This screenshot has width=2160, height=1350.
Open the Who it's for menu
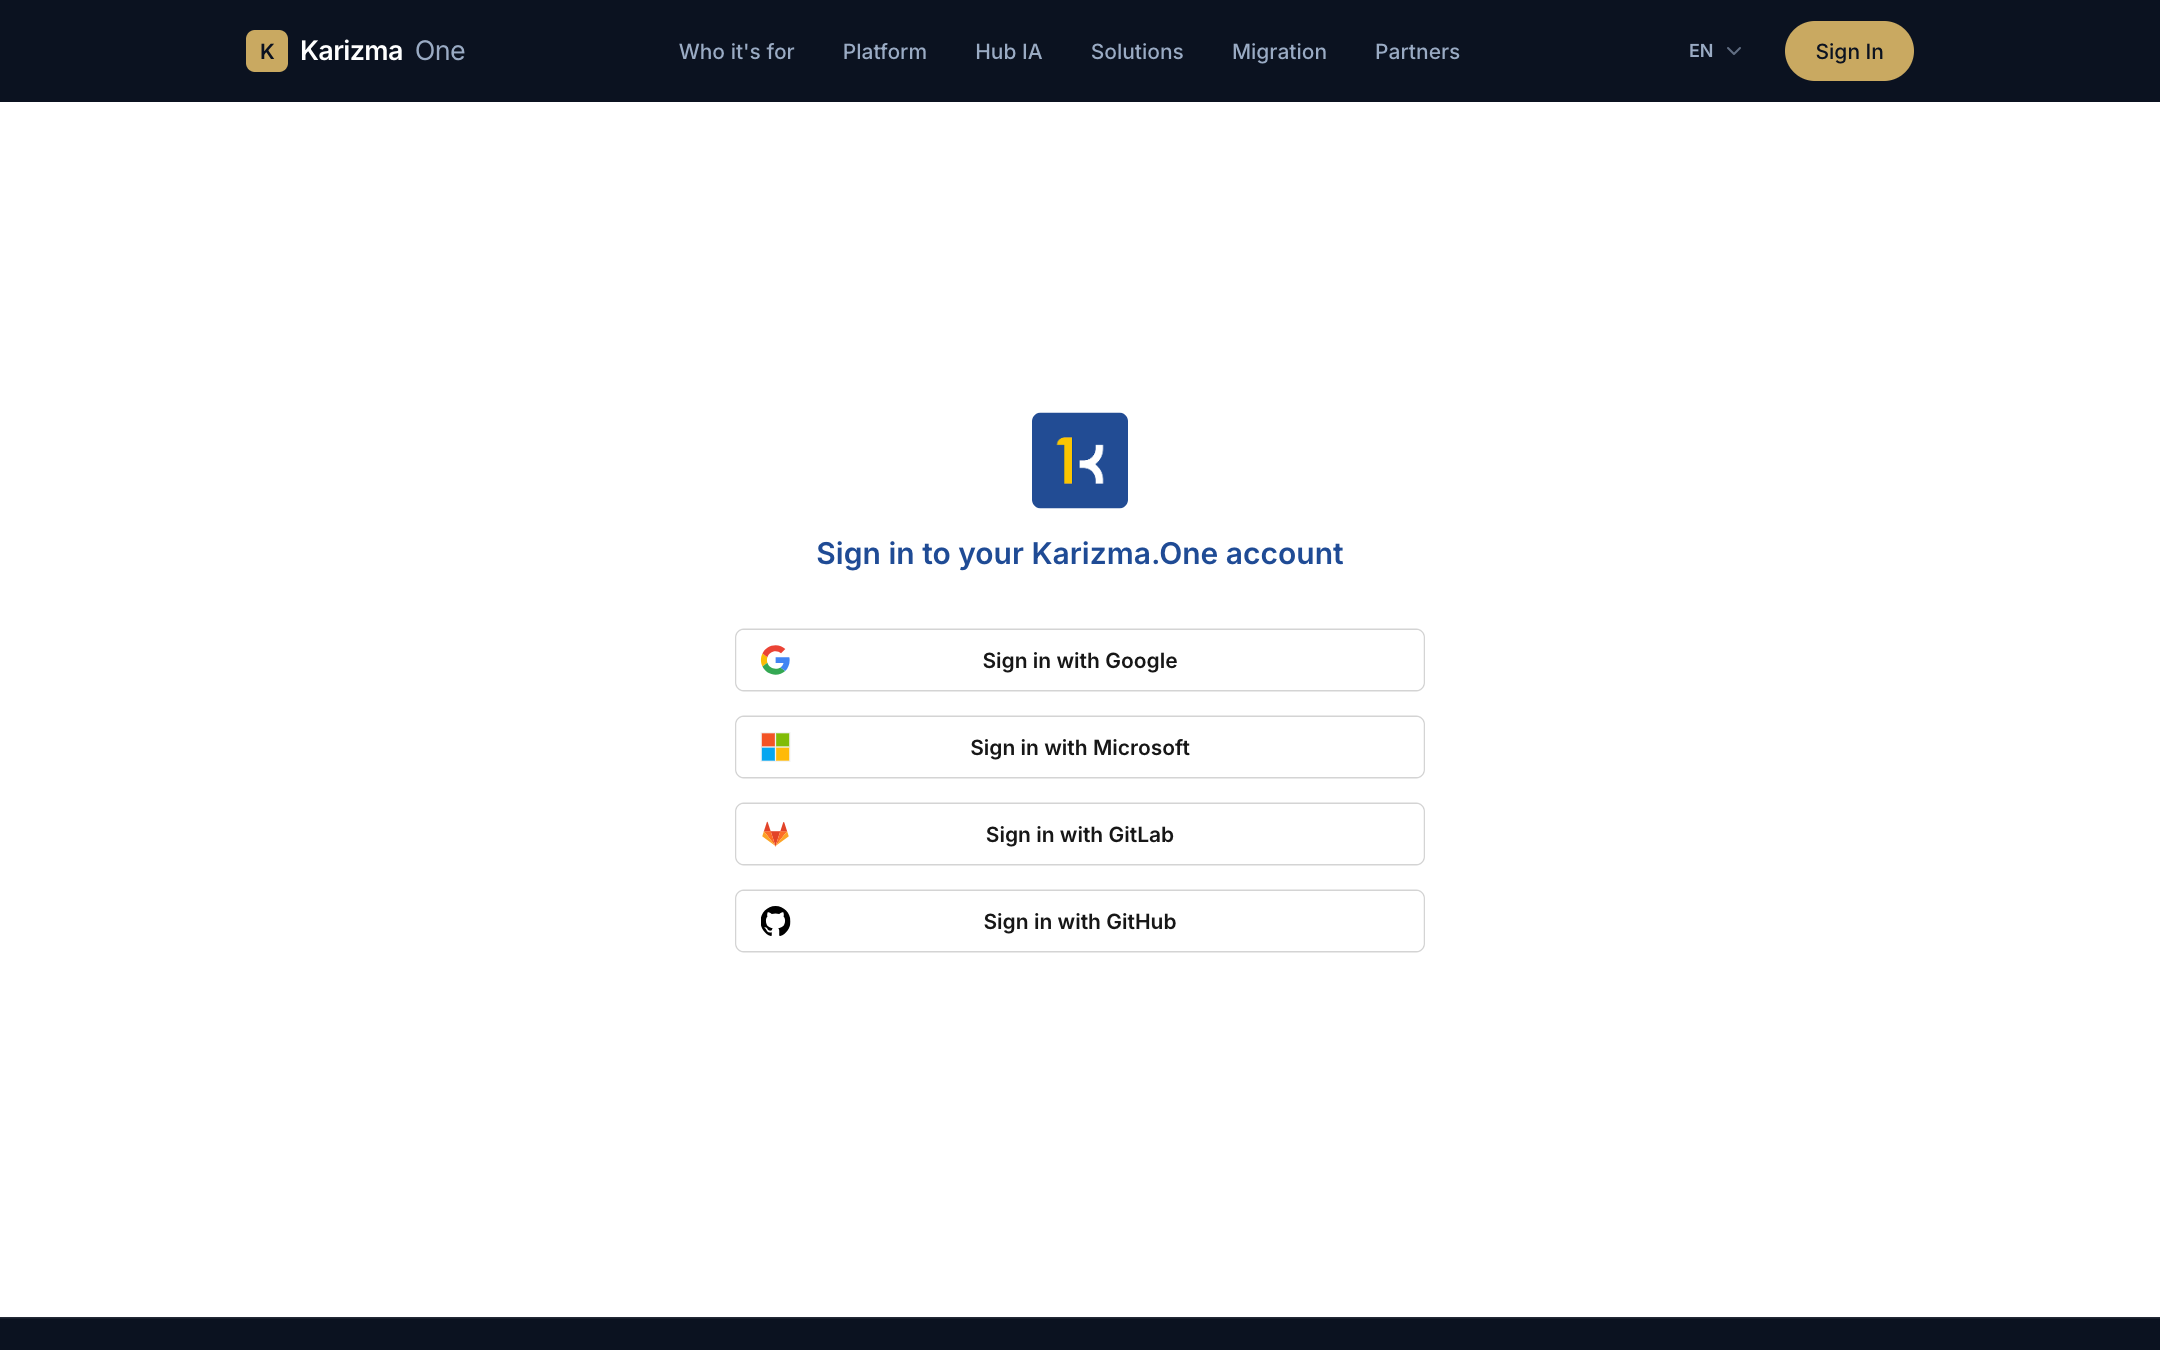[x=736, y=51]
